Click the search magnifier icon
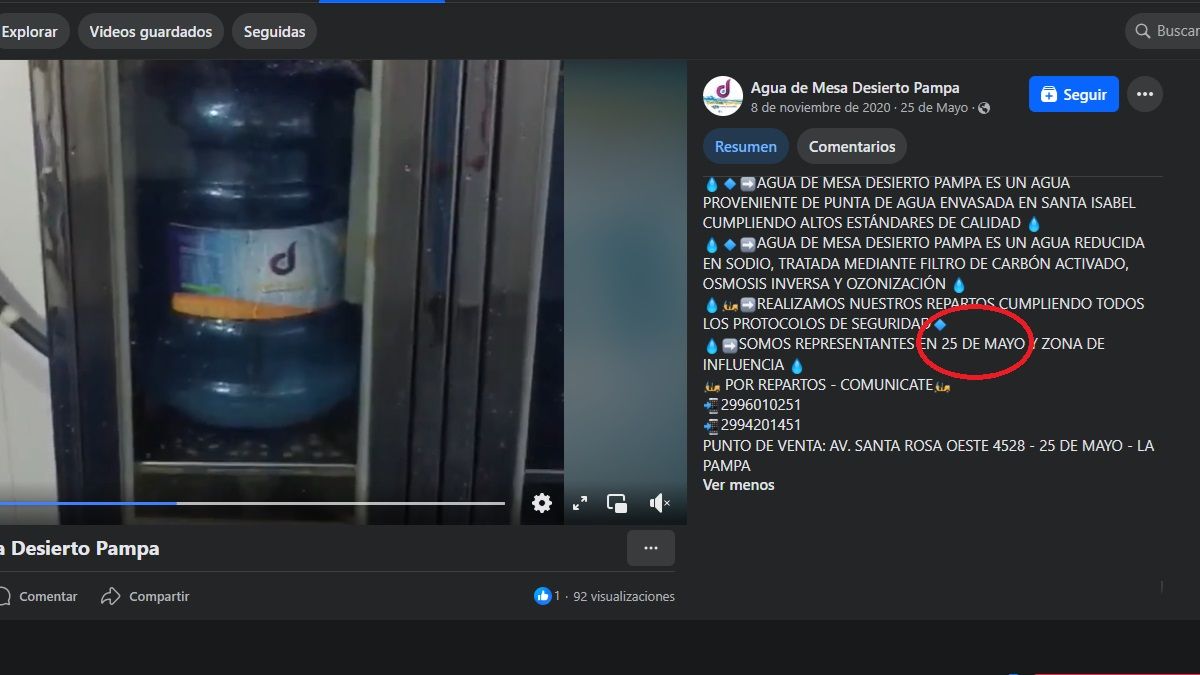 tap(1142, 30)
